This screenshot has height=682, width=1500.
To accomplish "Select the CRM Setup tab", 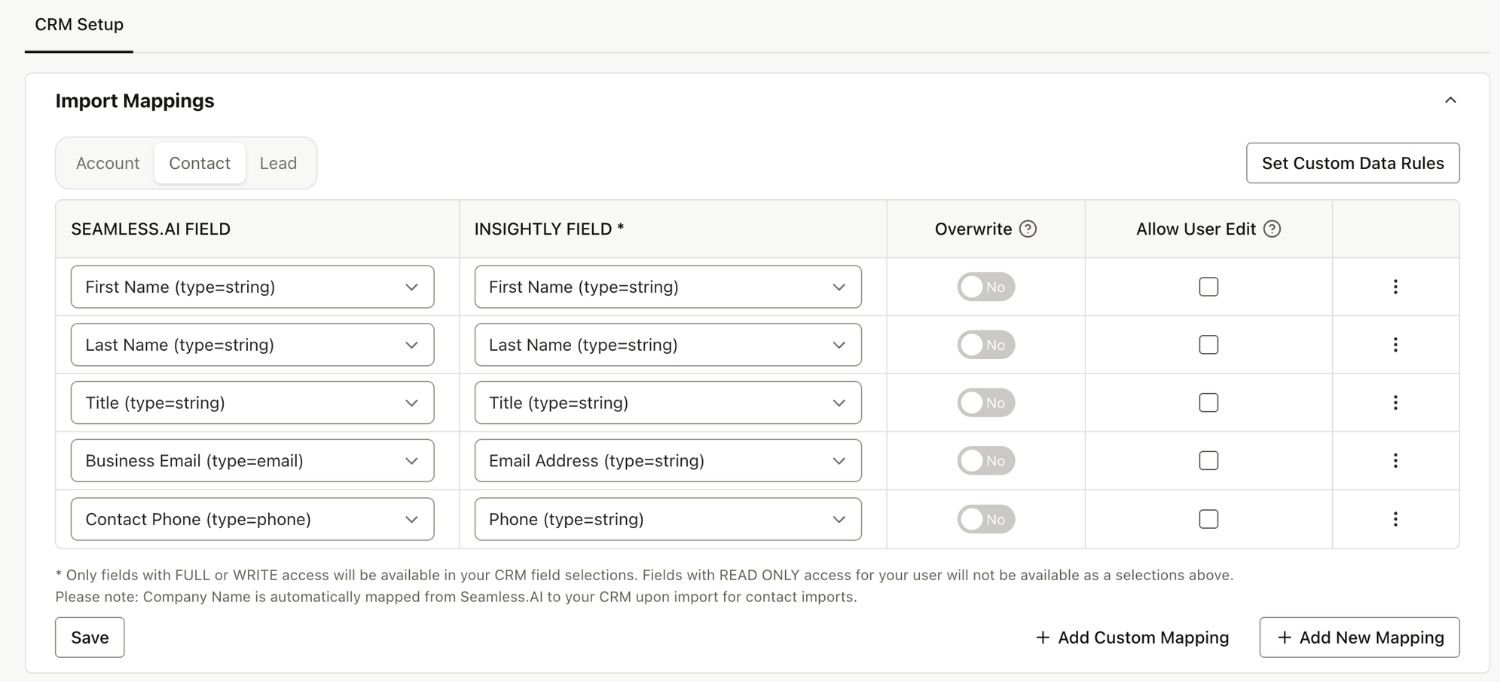I will 79,24.
